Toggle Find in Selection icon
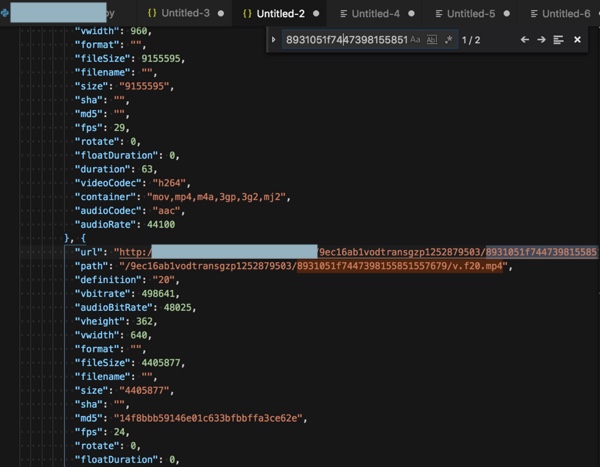The height and width of the screenshot is (467, 600). (558, 39)
